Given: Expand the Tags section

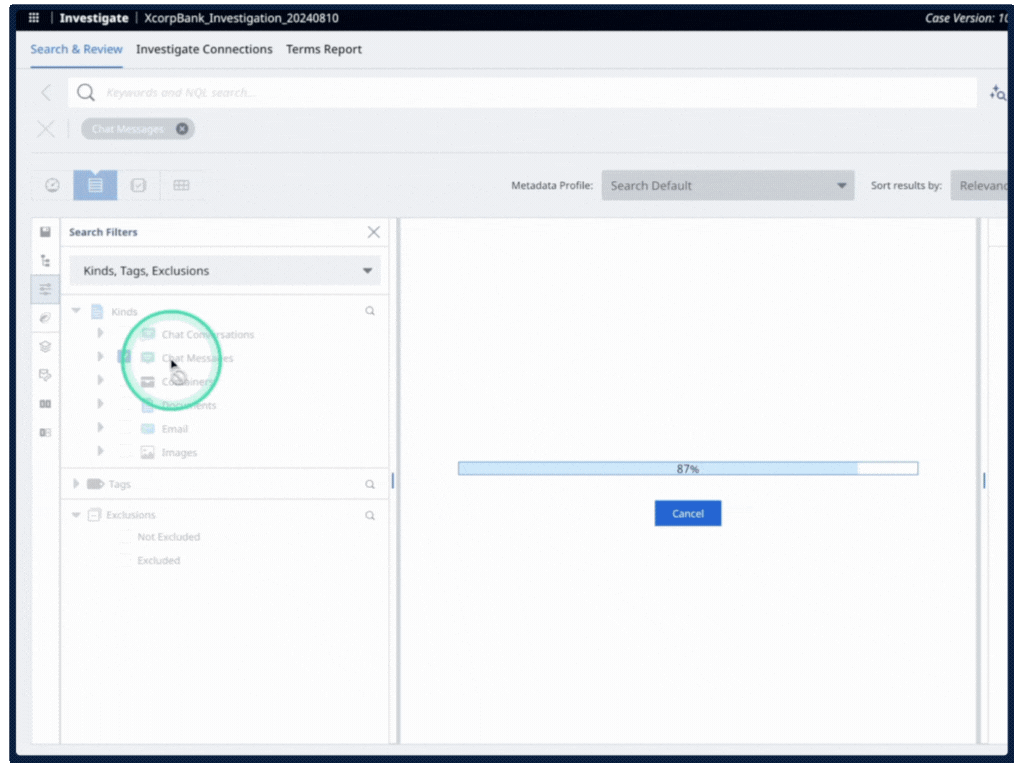Looking at the screenshot, I should coord(76,484).
